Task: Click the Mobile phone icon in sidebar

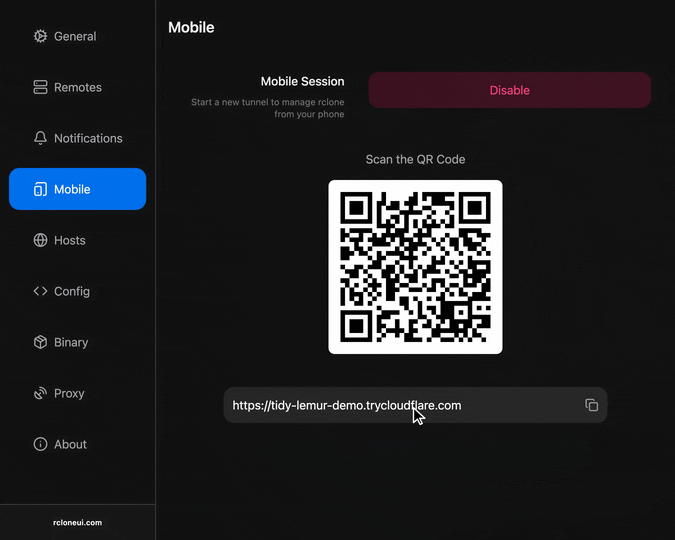Action: [x=40, y=189]
